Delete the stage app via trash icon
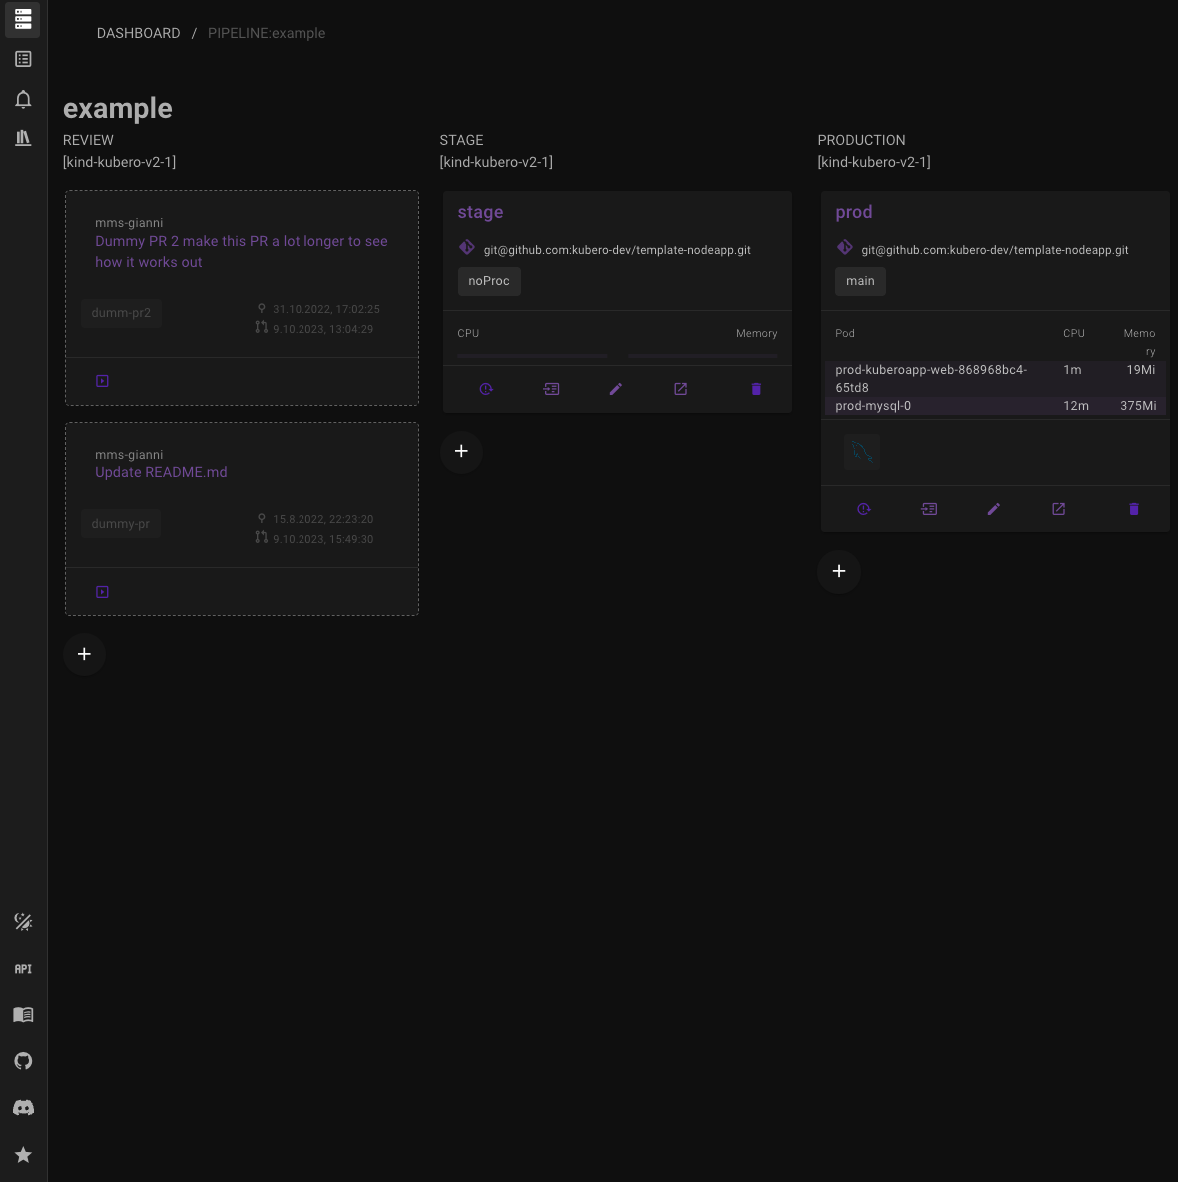This screenshot has height=1182, width=1178. coord(756,389)
